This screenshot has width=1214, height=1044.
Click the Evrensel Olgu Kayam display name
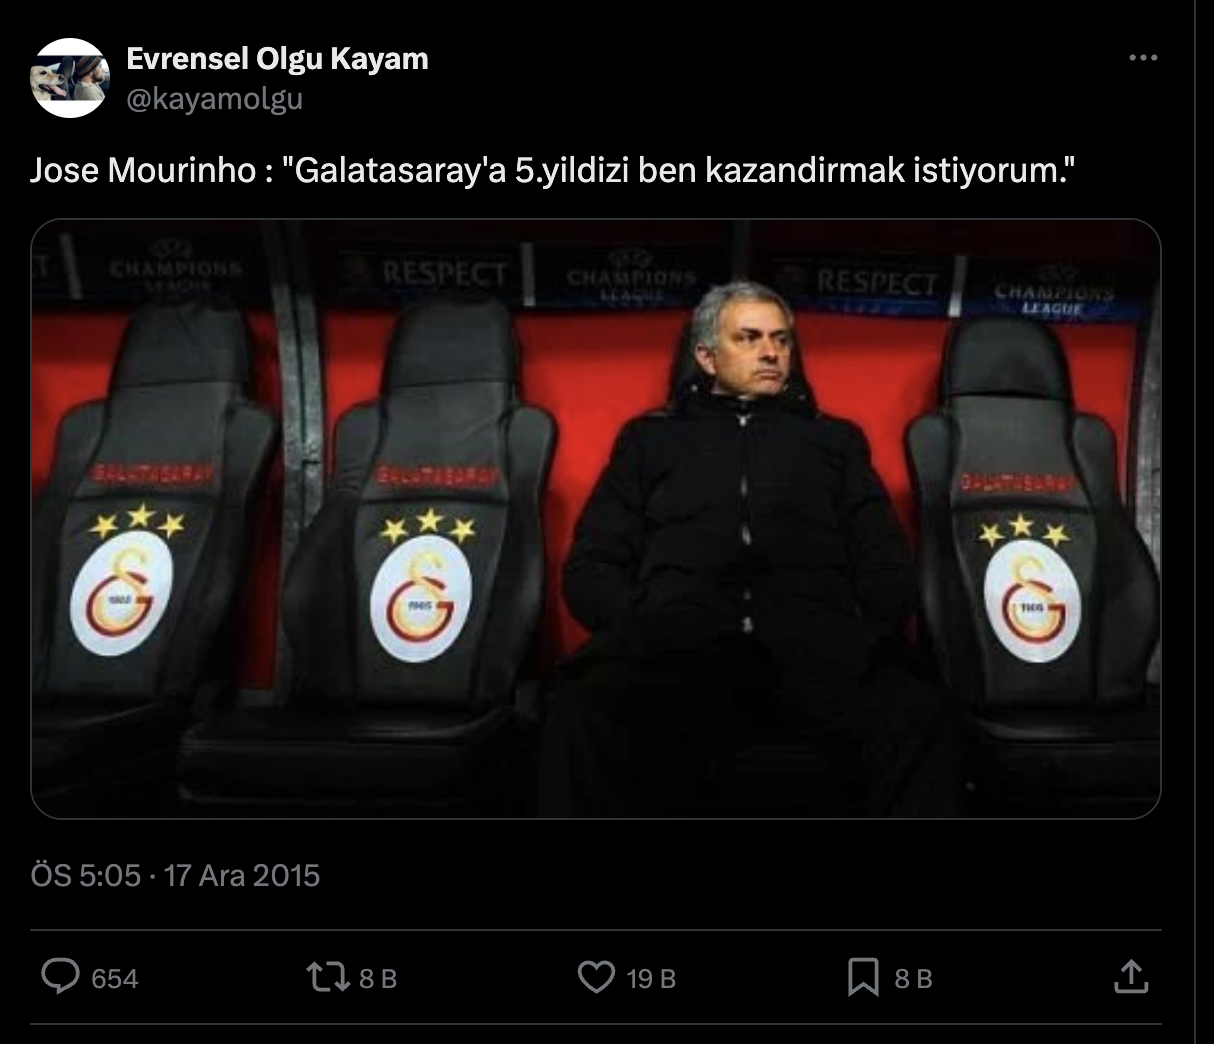point(277,59)
